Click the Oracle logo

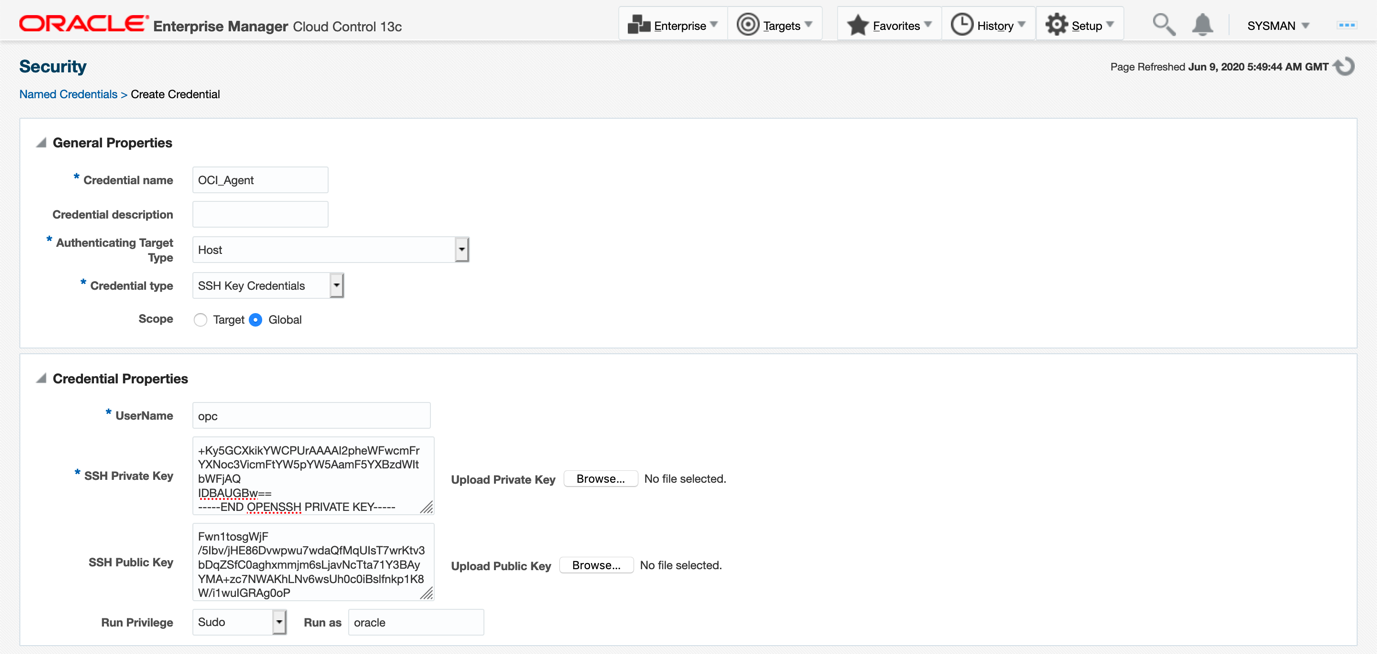point(84,24)
